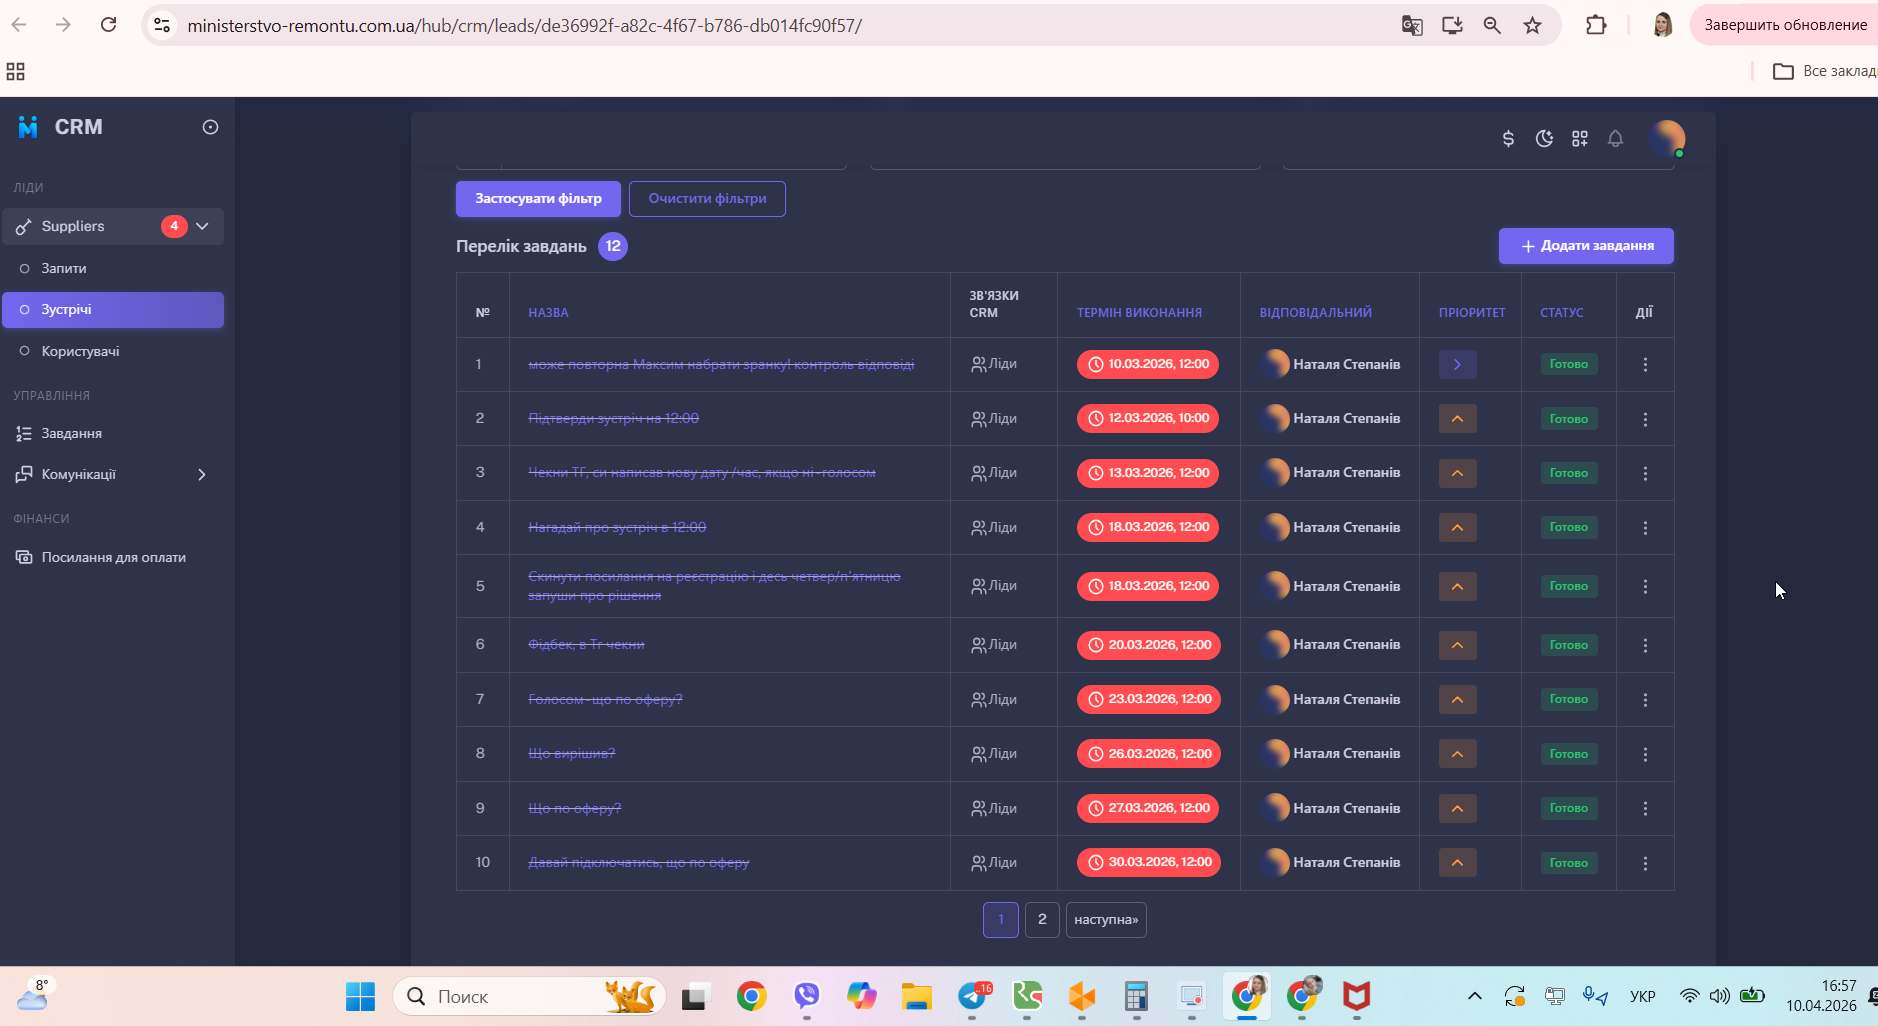The width and height of the screenshot is (1878, 1026).
Task: Open browser zoom magnifier icon
Action: point(1492,25)
